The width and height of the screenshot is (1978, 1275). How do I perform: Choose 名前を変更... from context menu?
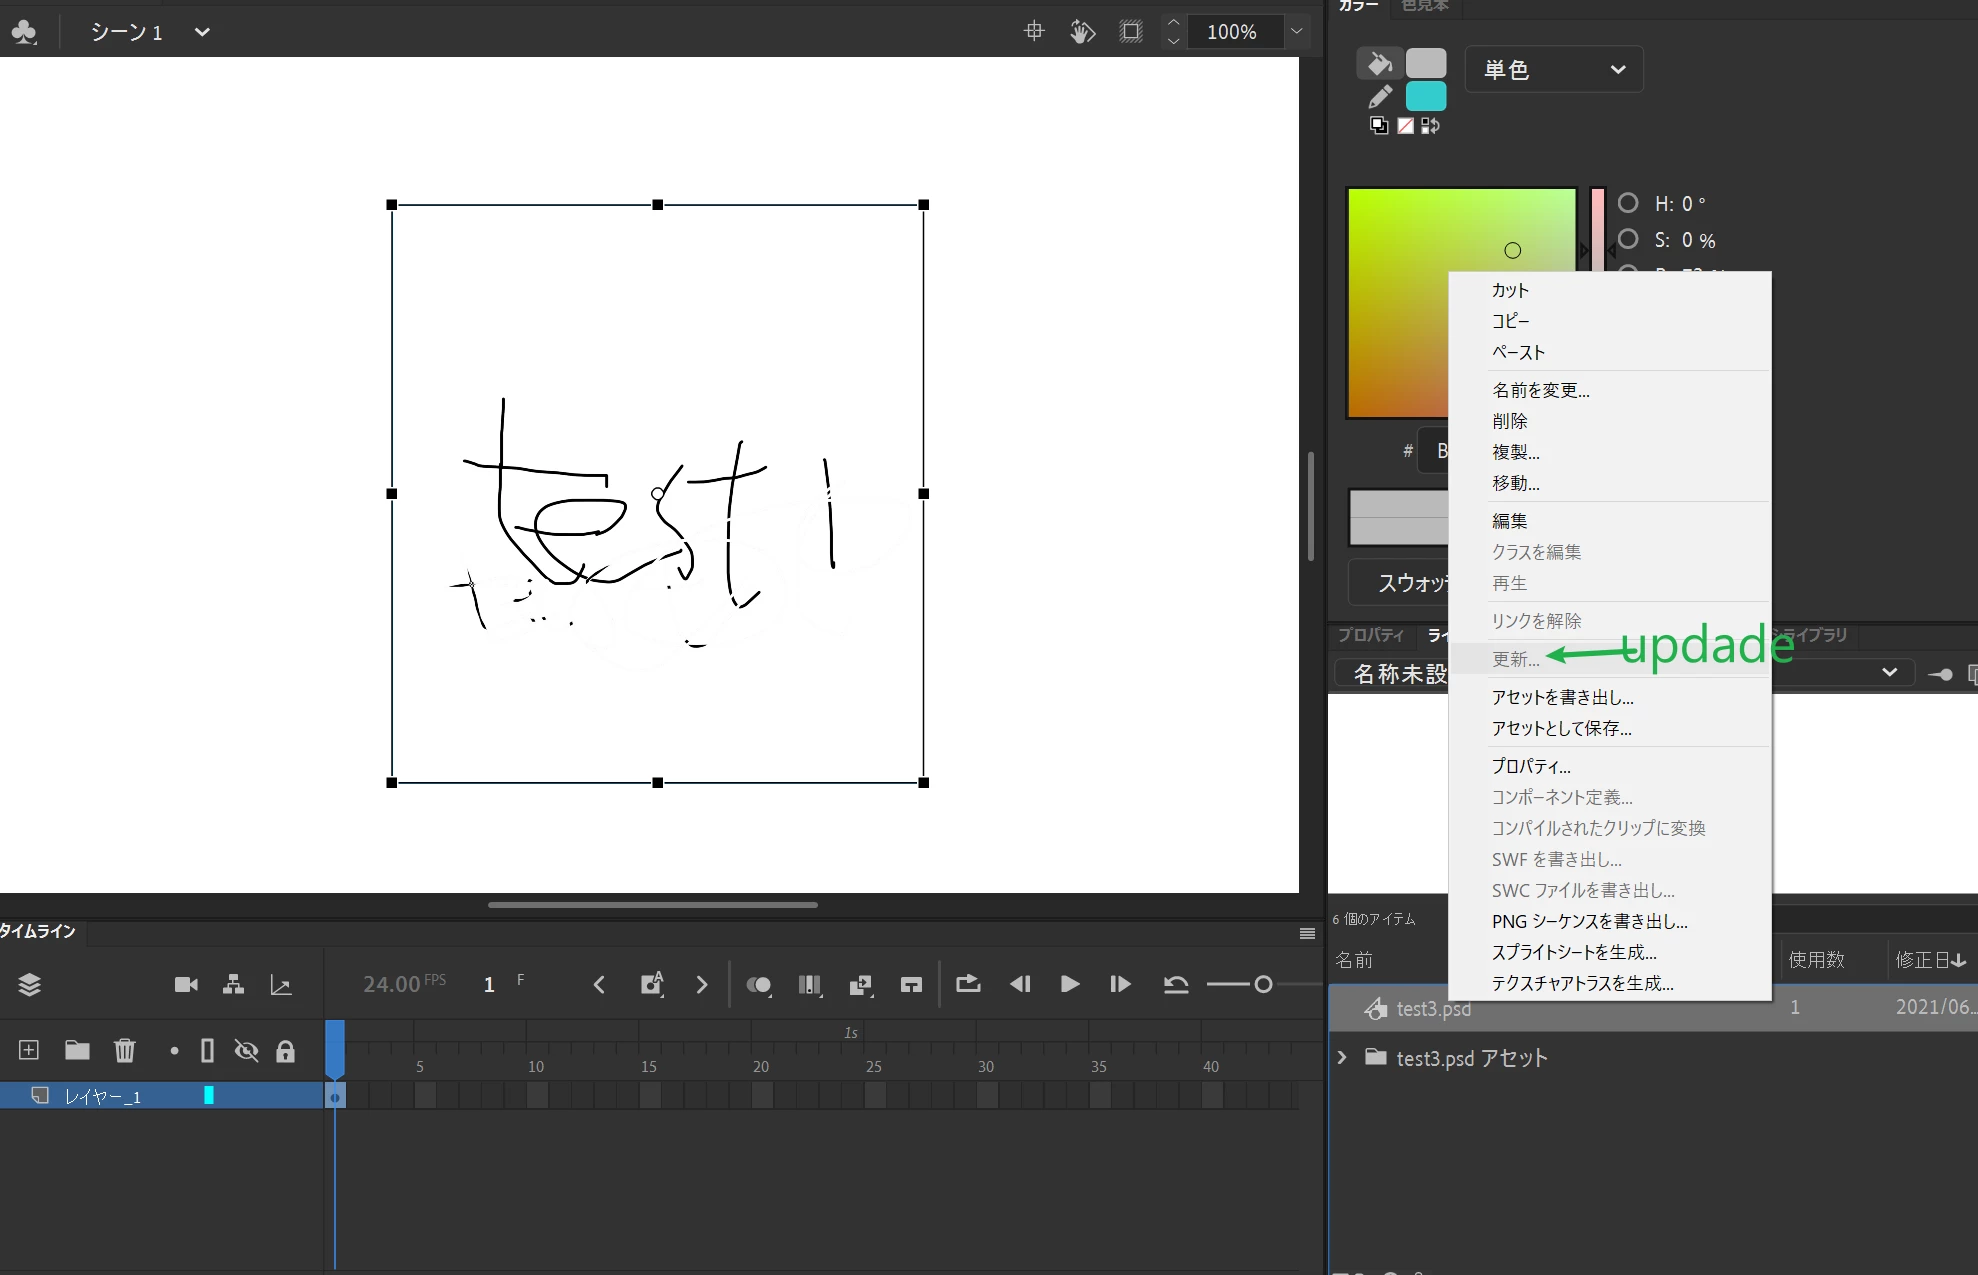(x=1540, y=390)
